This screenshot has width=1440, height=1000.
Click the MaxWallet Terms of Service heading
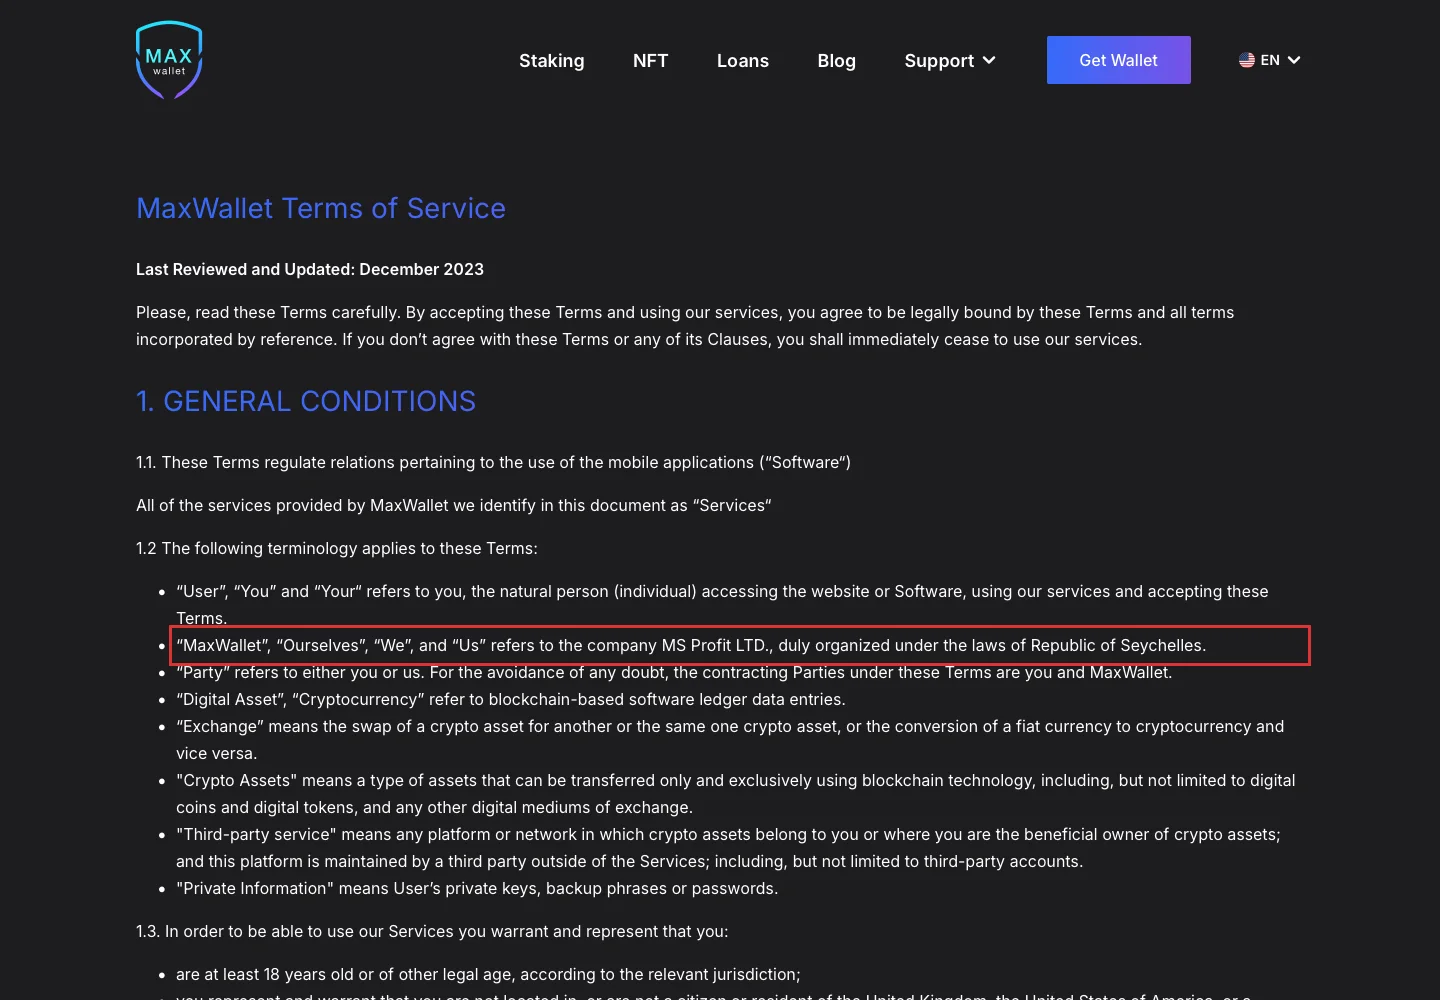click(x=321, y=208)
